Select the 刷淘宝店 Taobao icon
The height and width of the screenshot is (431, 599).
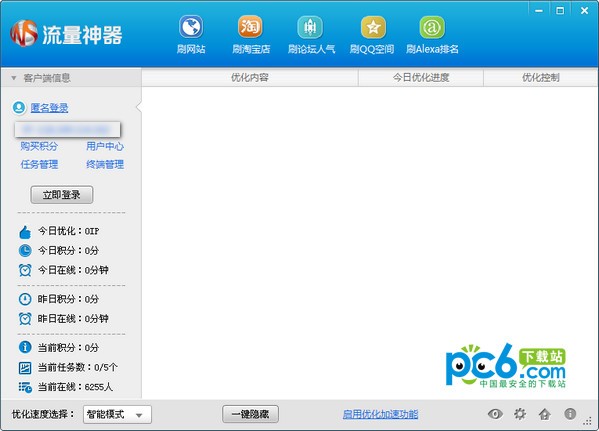[250, 27]
